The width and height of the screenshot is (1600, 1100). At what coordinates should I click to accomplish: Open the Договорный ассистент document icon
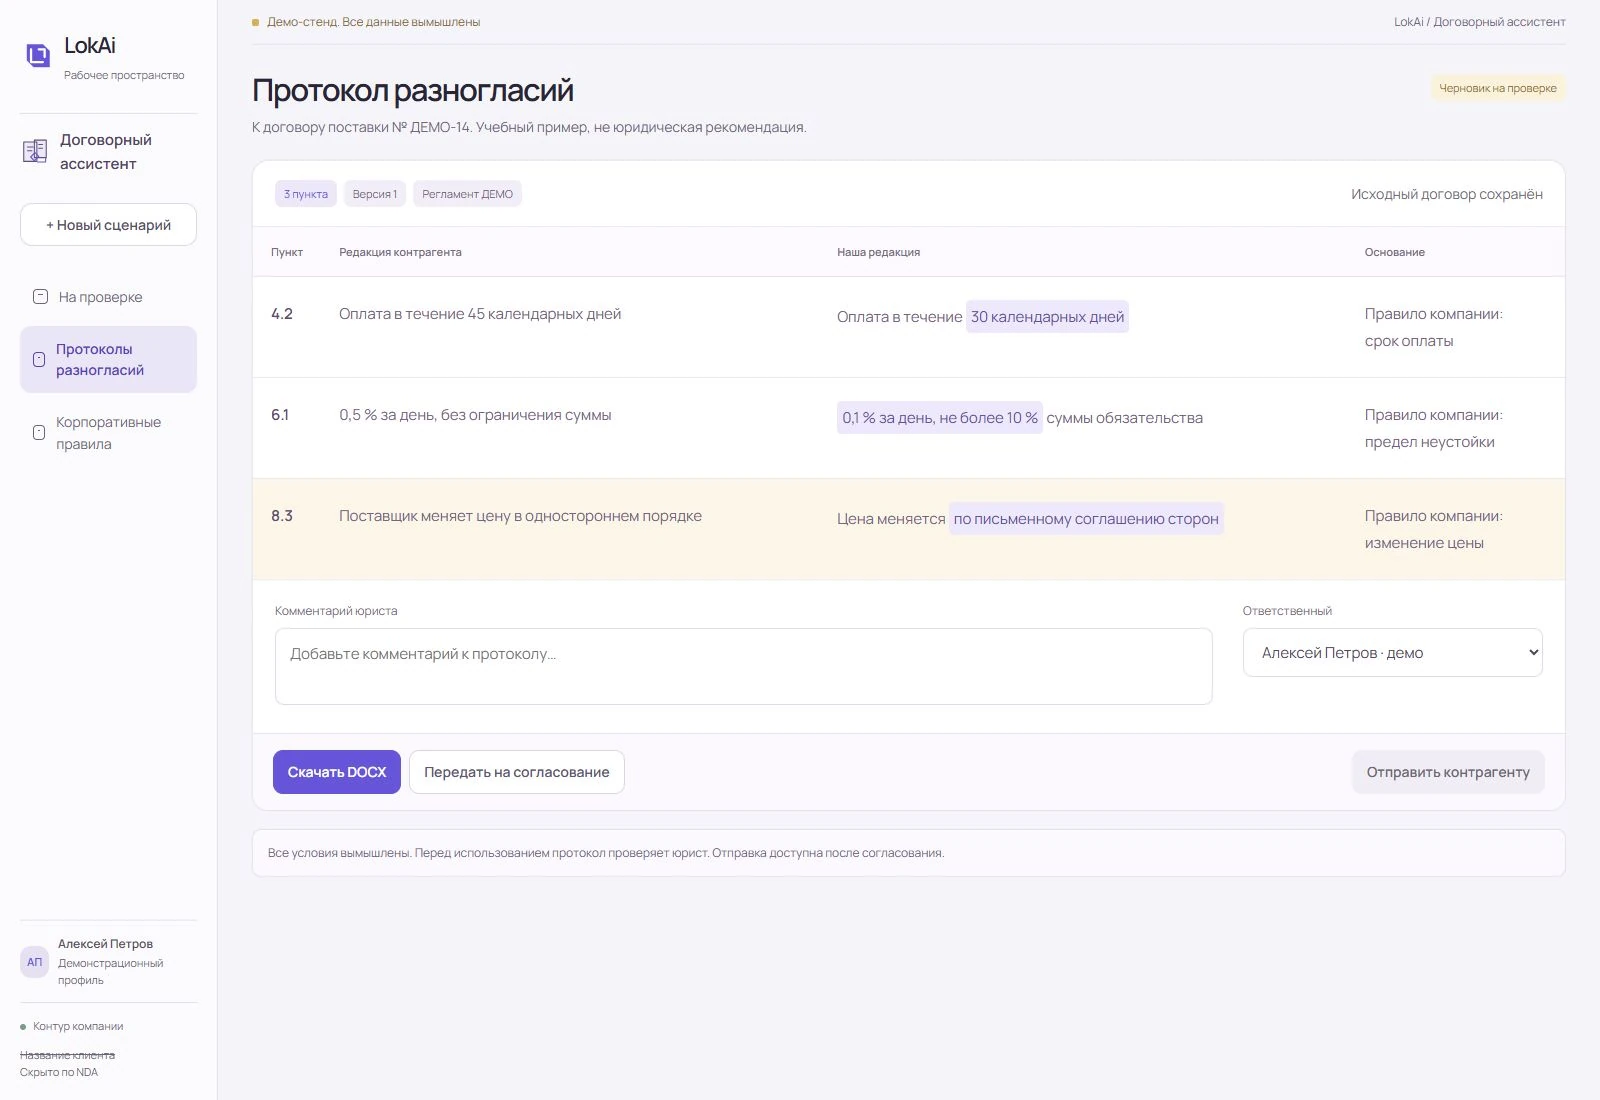coord(35,151)
